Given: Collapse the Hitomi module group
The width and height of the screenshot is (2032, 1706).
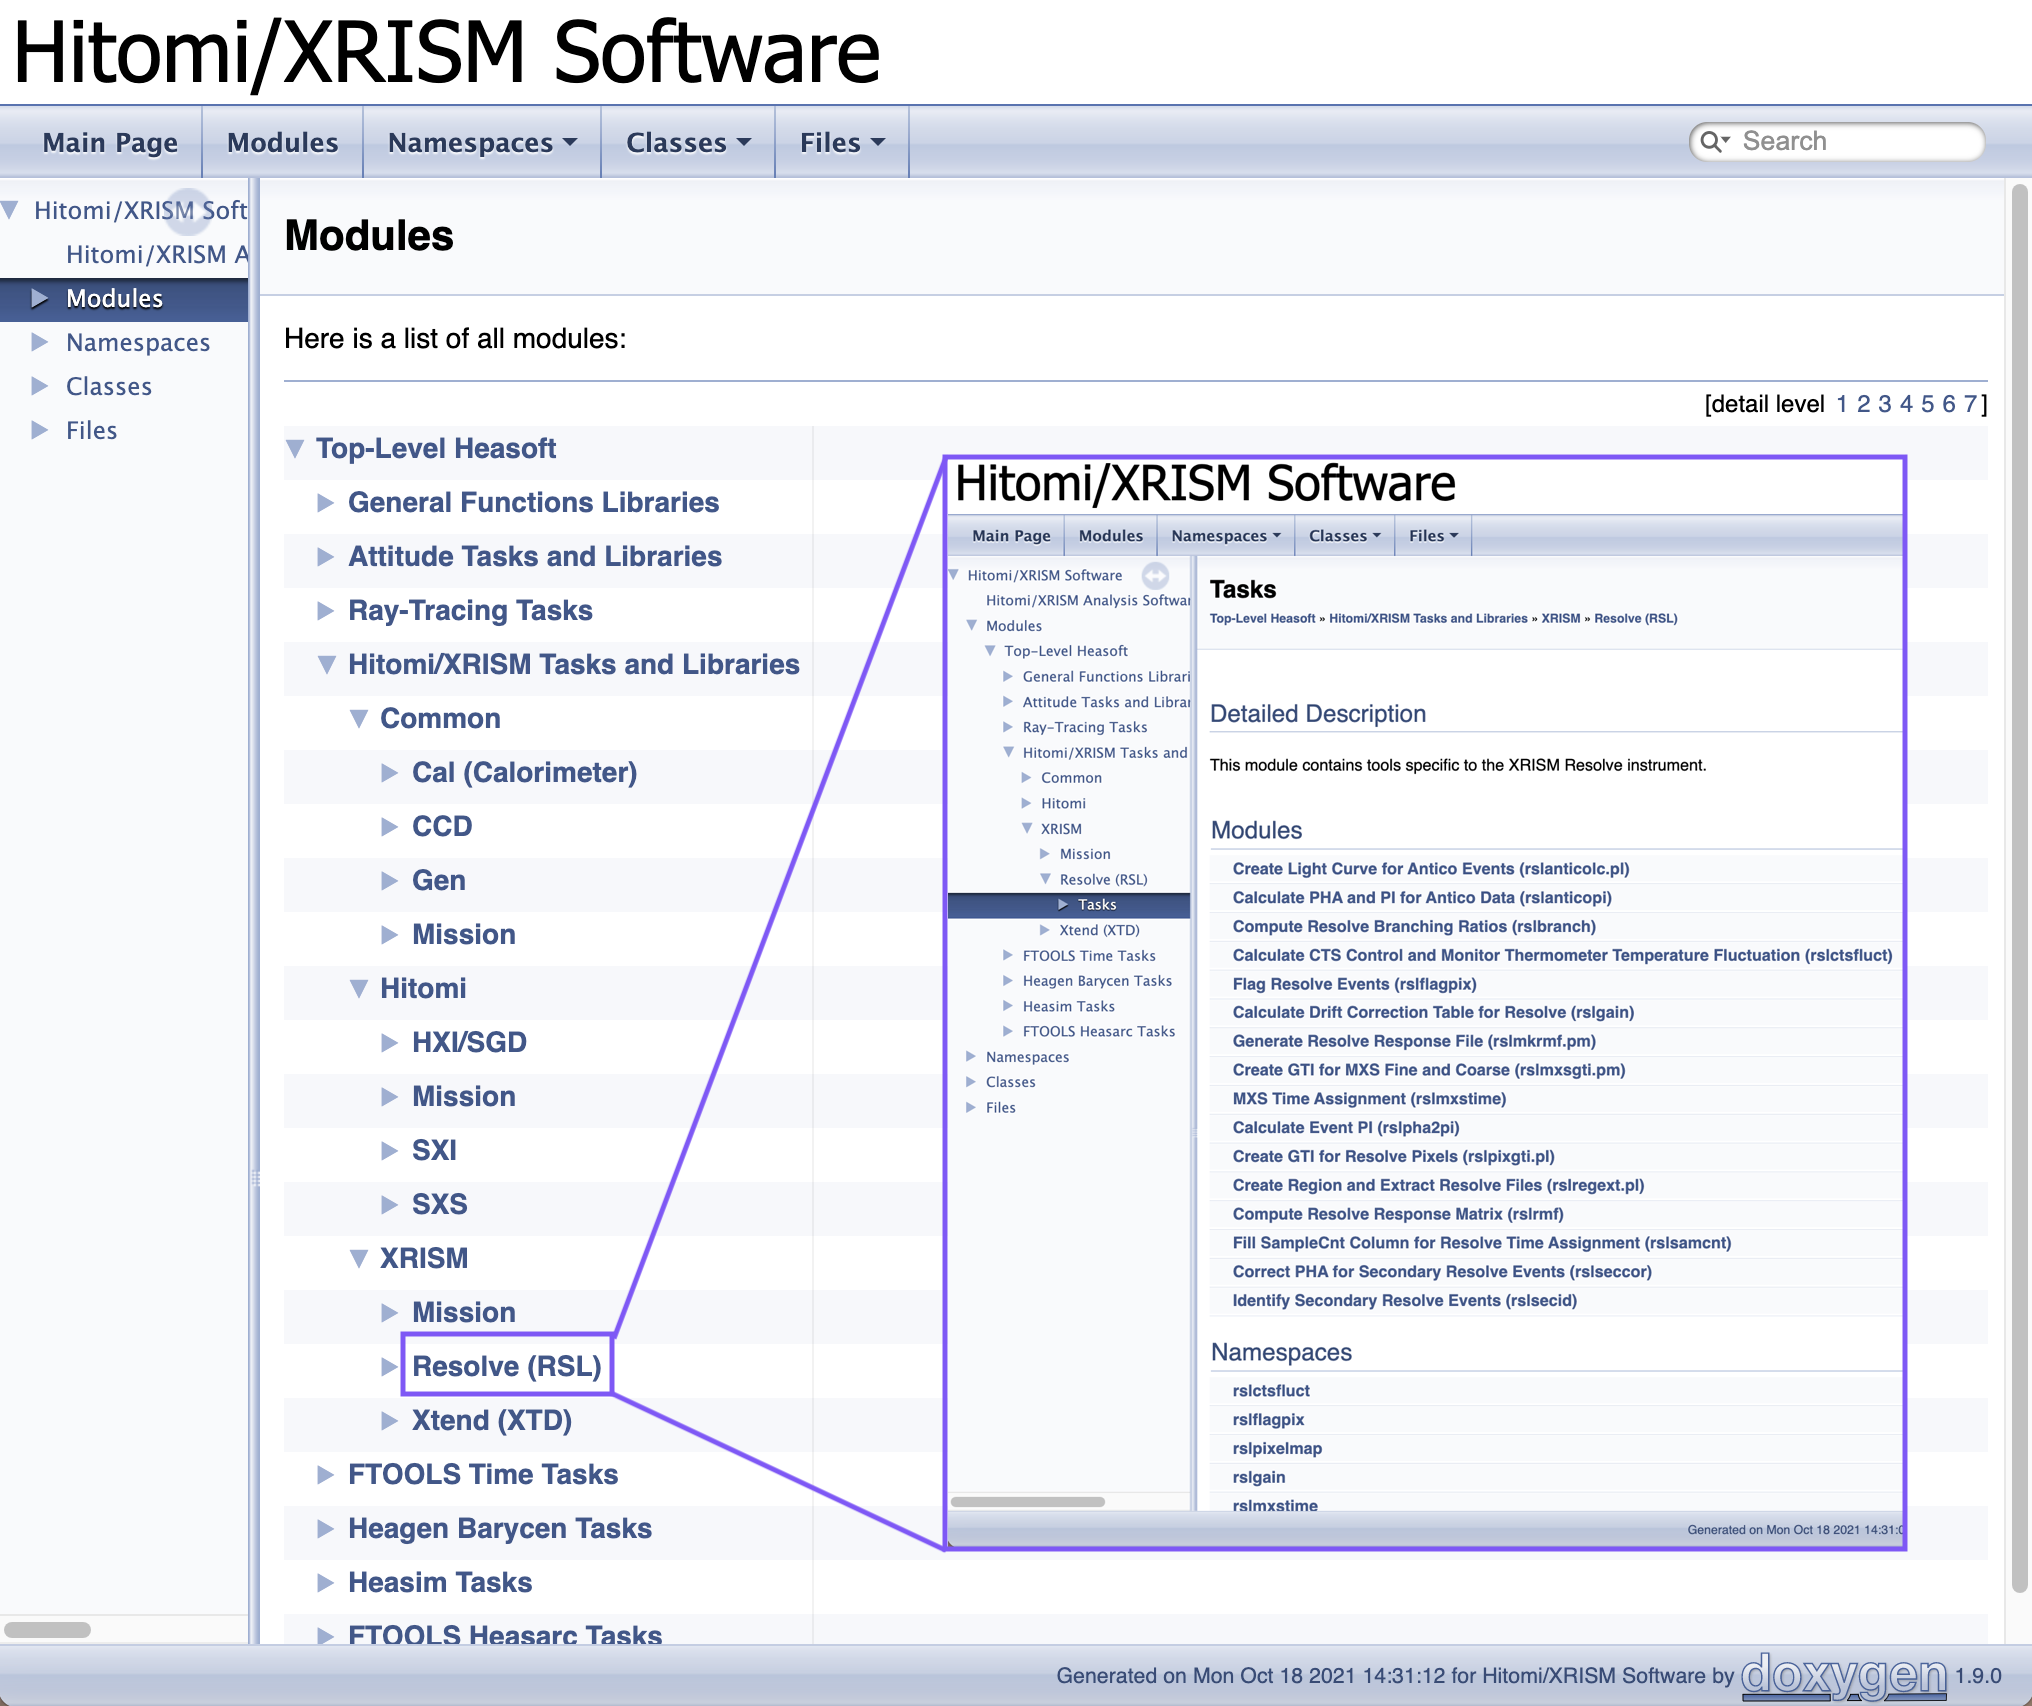Looking at the screenshot, I should tap(359, 988).
